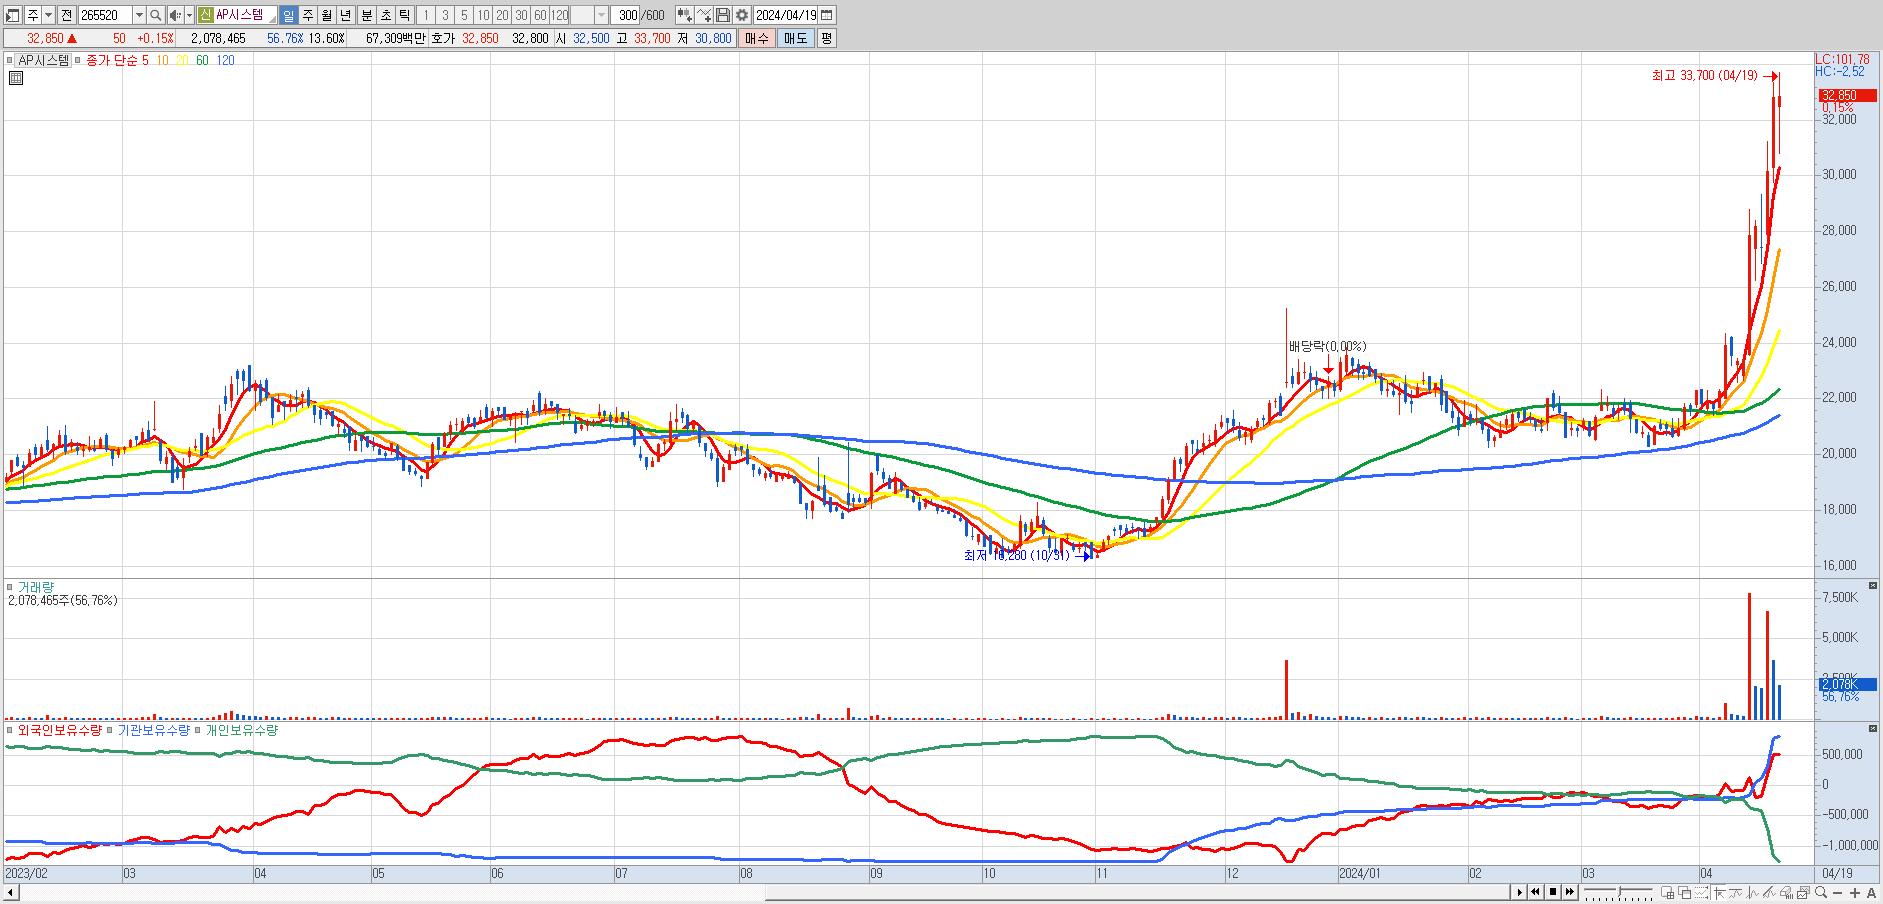
Task: Click the horizontal scrollbar left arrow
Action: [10, 892]
